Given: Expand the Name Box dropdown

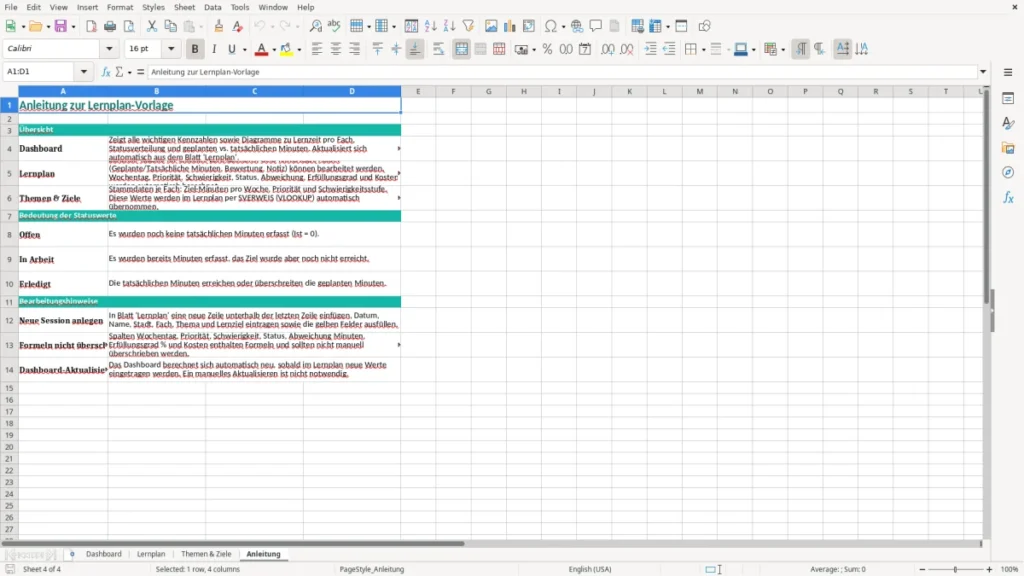Looking at the screenshot, I should point(84,72).
